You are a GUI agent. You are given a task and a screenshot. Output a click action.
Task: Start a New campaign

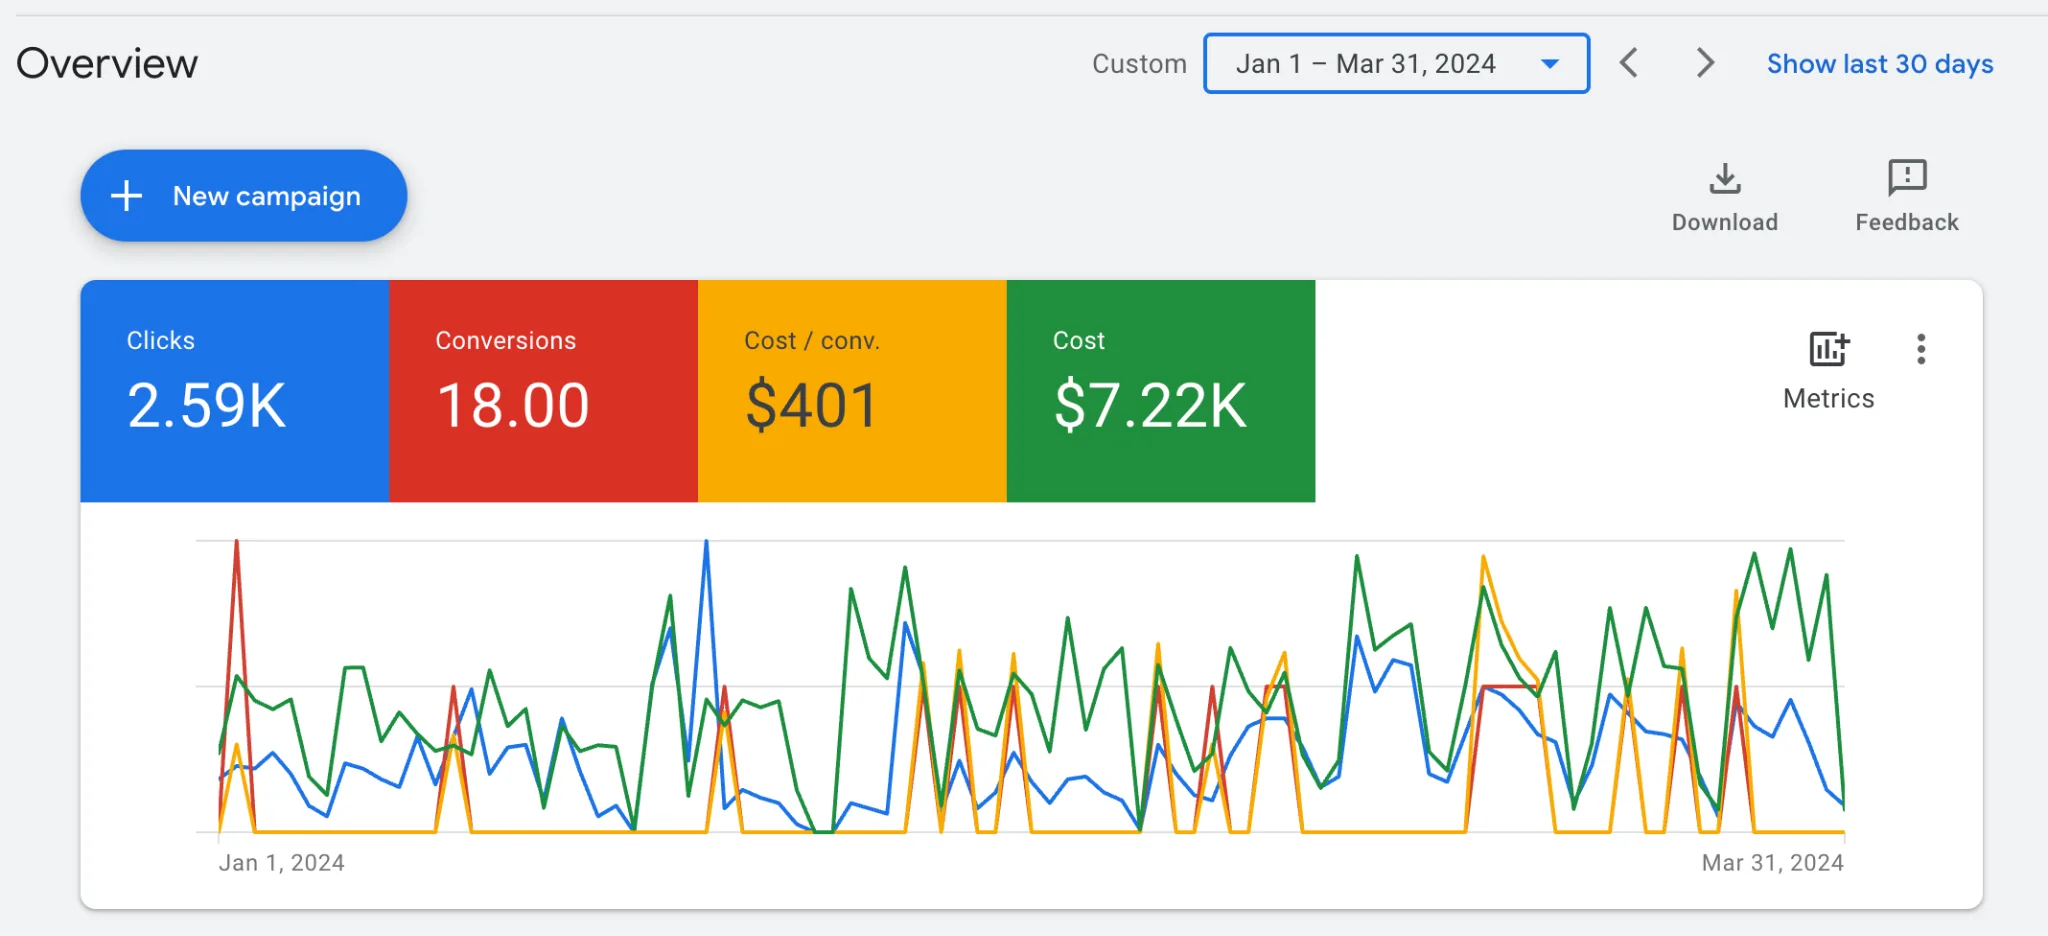click(244, 196)
